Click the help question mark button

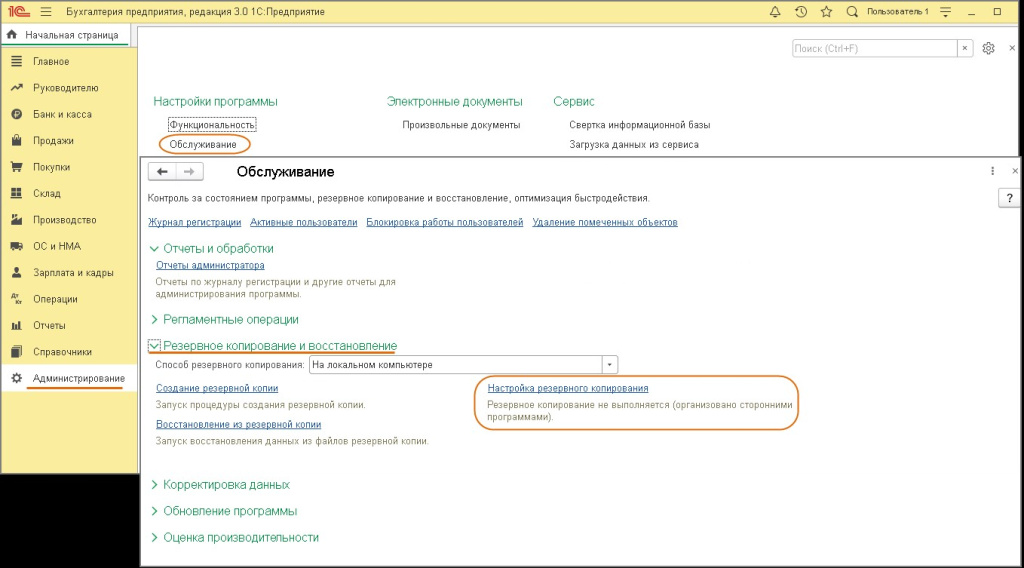[1008, 198]
